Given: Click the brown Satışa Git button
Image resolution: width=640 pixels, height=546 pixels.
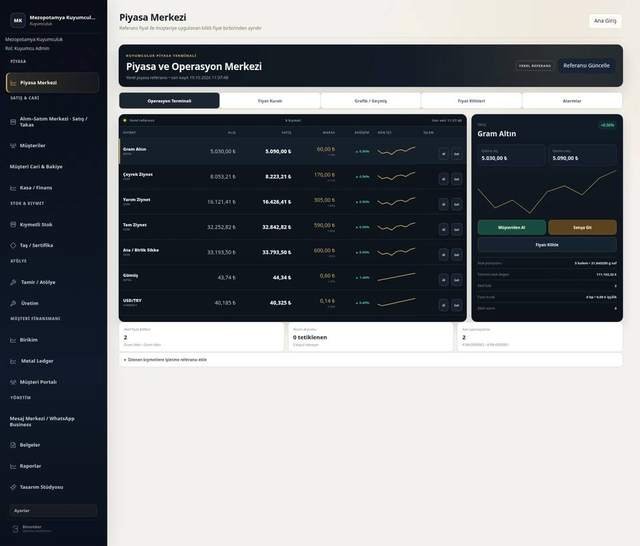Looking at the screenshot, I should pyautogui.click(x=582, y=227).
